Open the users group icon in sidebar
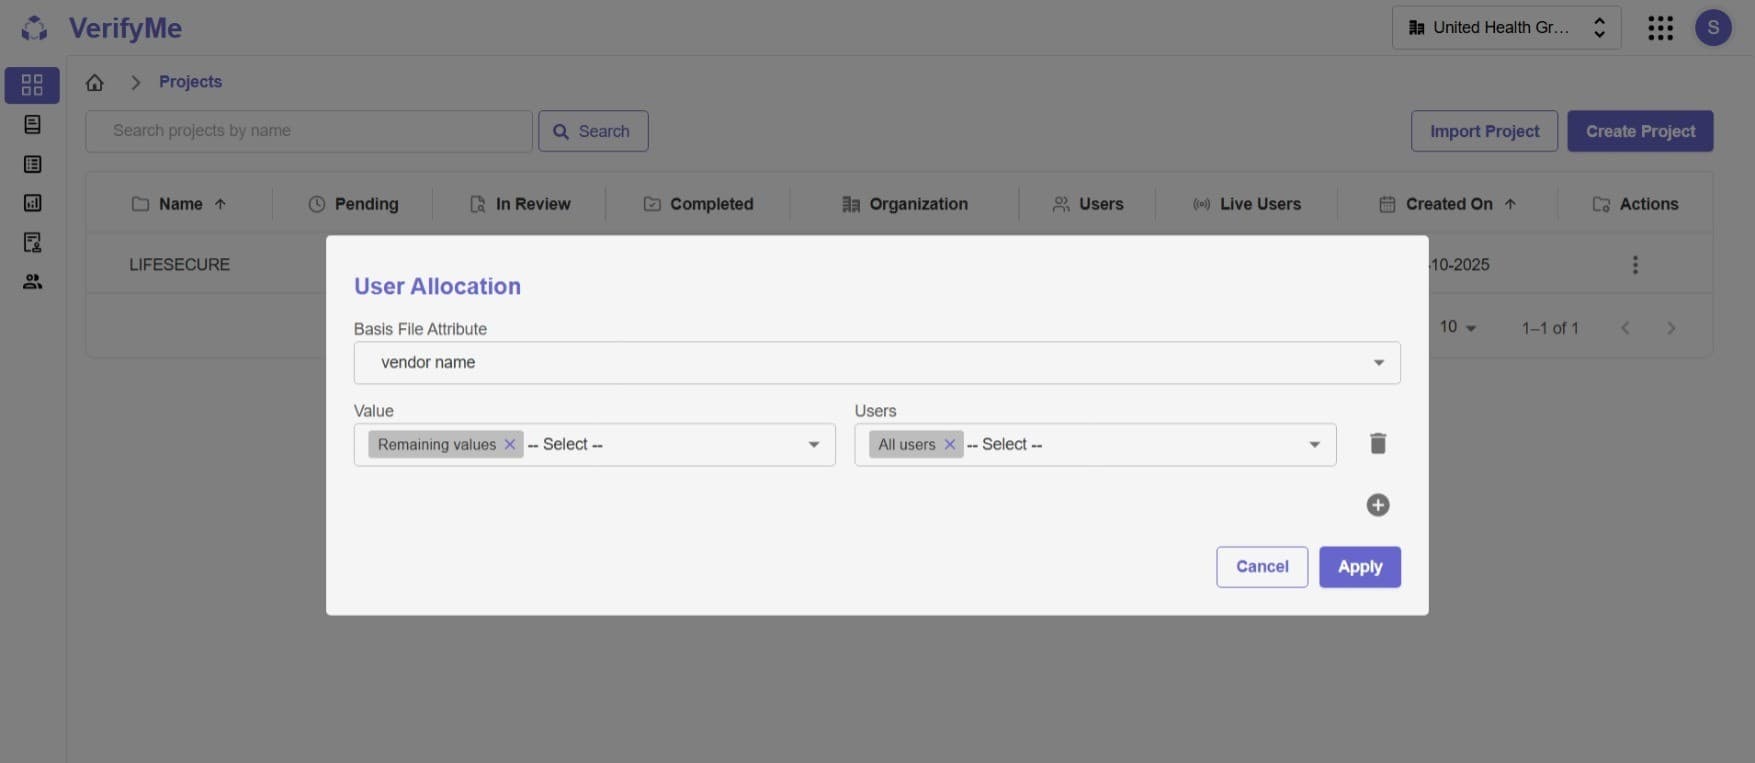 tap(32, 282)
